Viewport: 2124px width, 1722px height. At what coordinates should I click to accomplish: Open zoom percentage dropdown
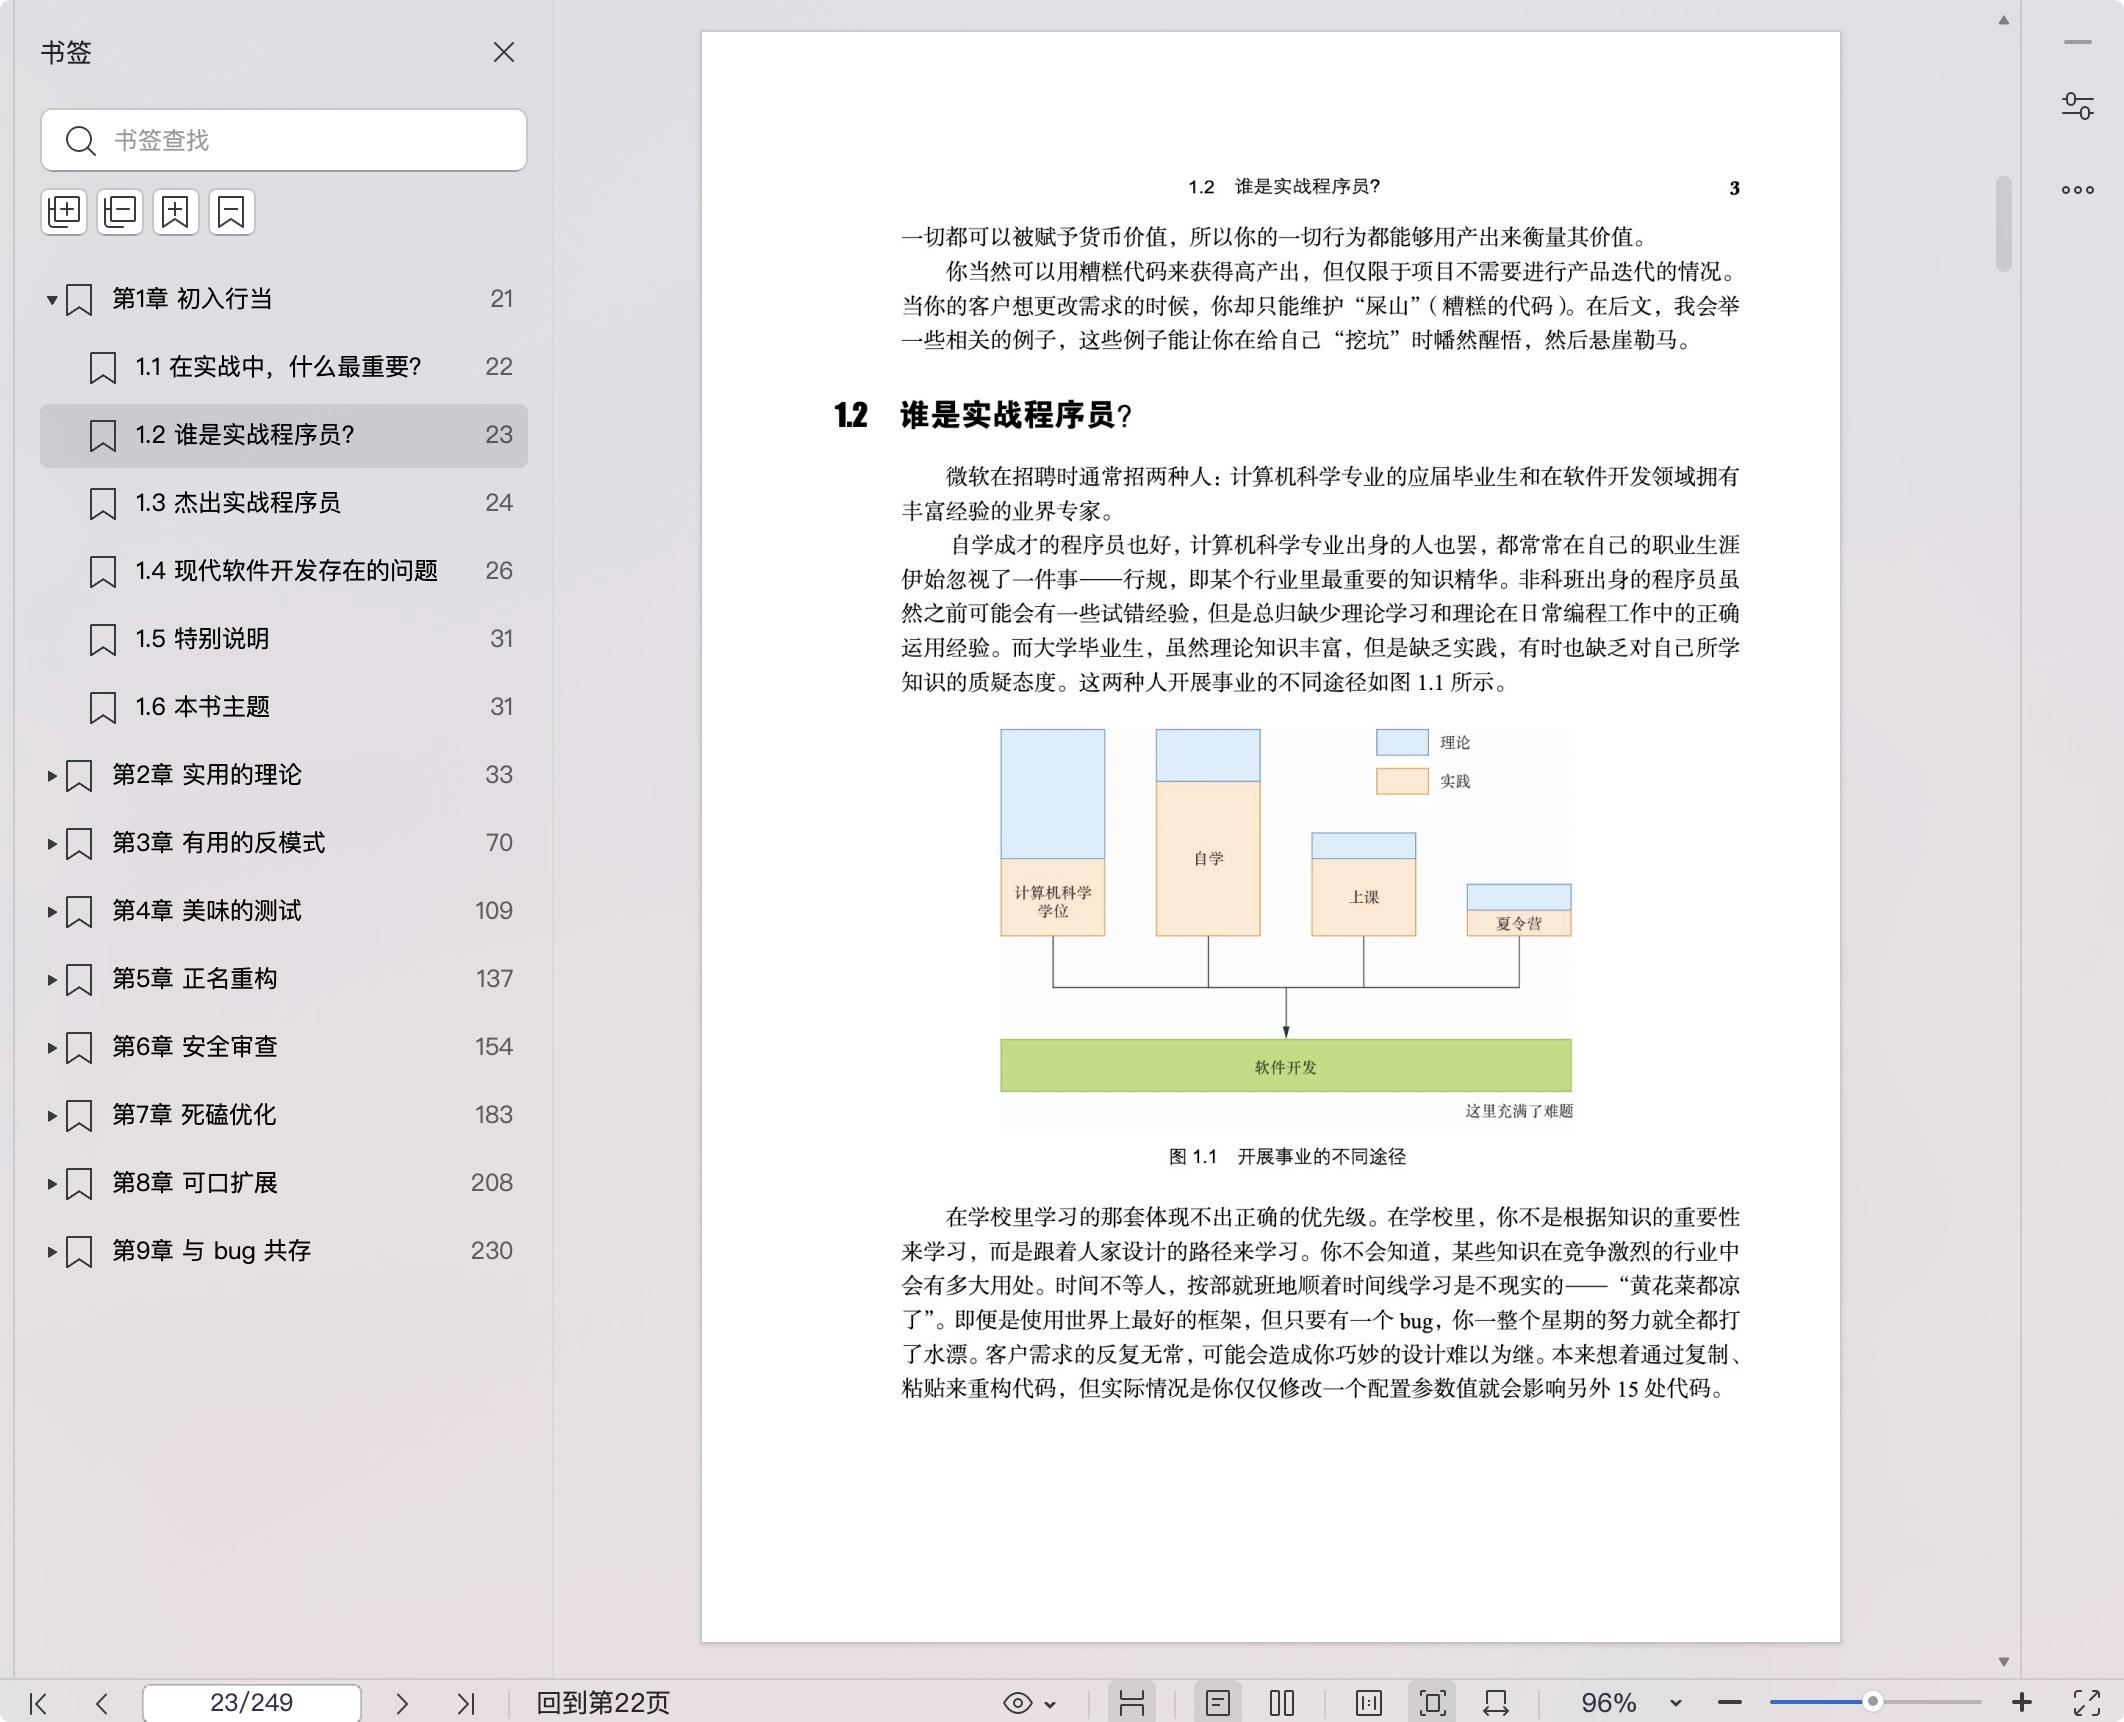[1676, 1703]
